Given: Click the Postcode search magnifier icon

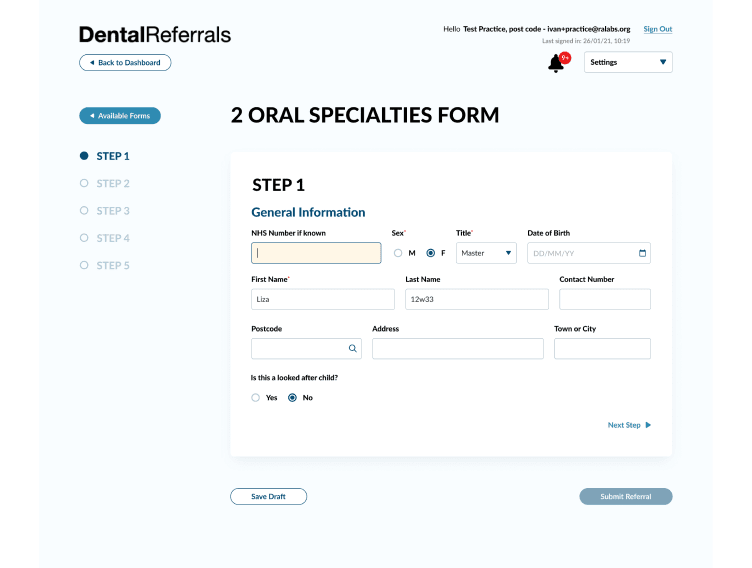Looking at the screenshot, I should 352,349.
